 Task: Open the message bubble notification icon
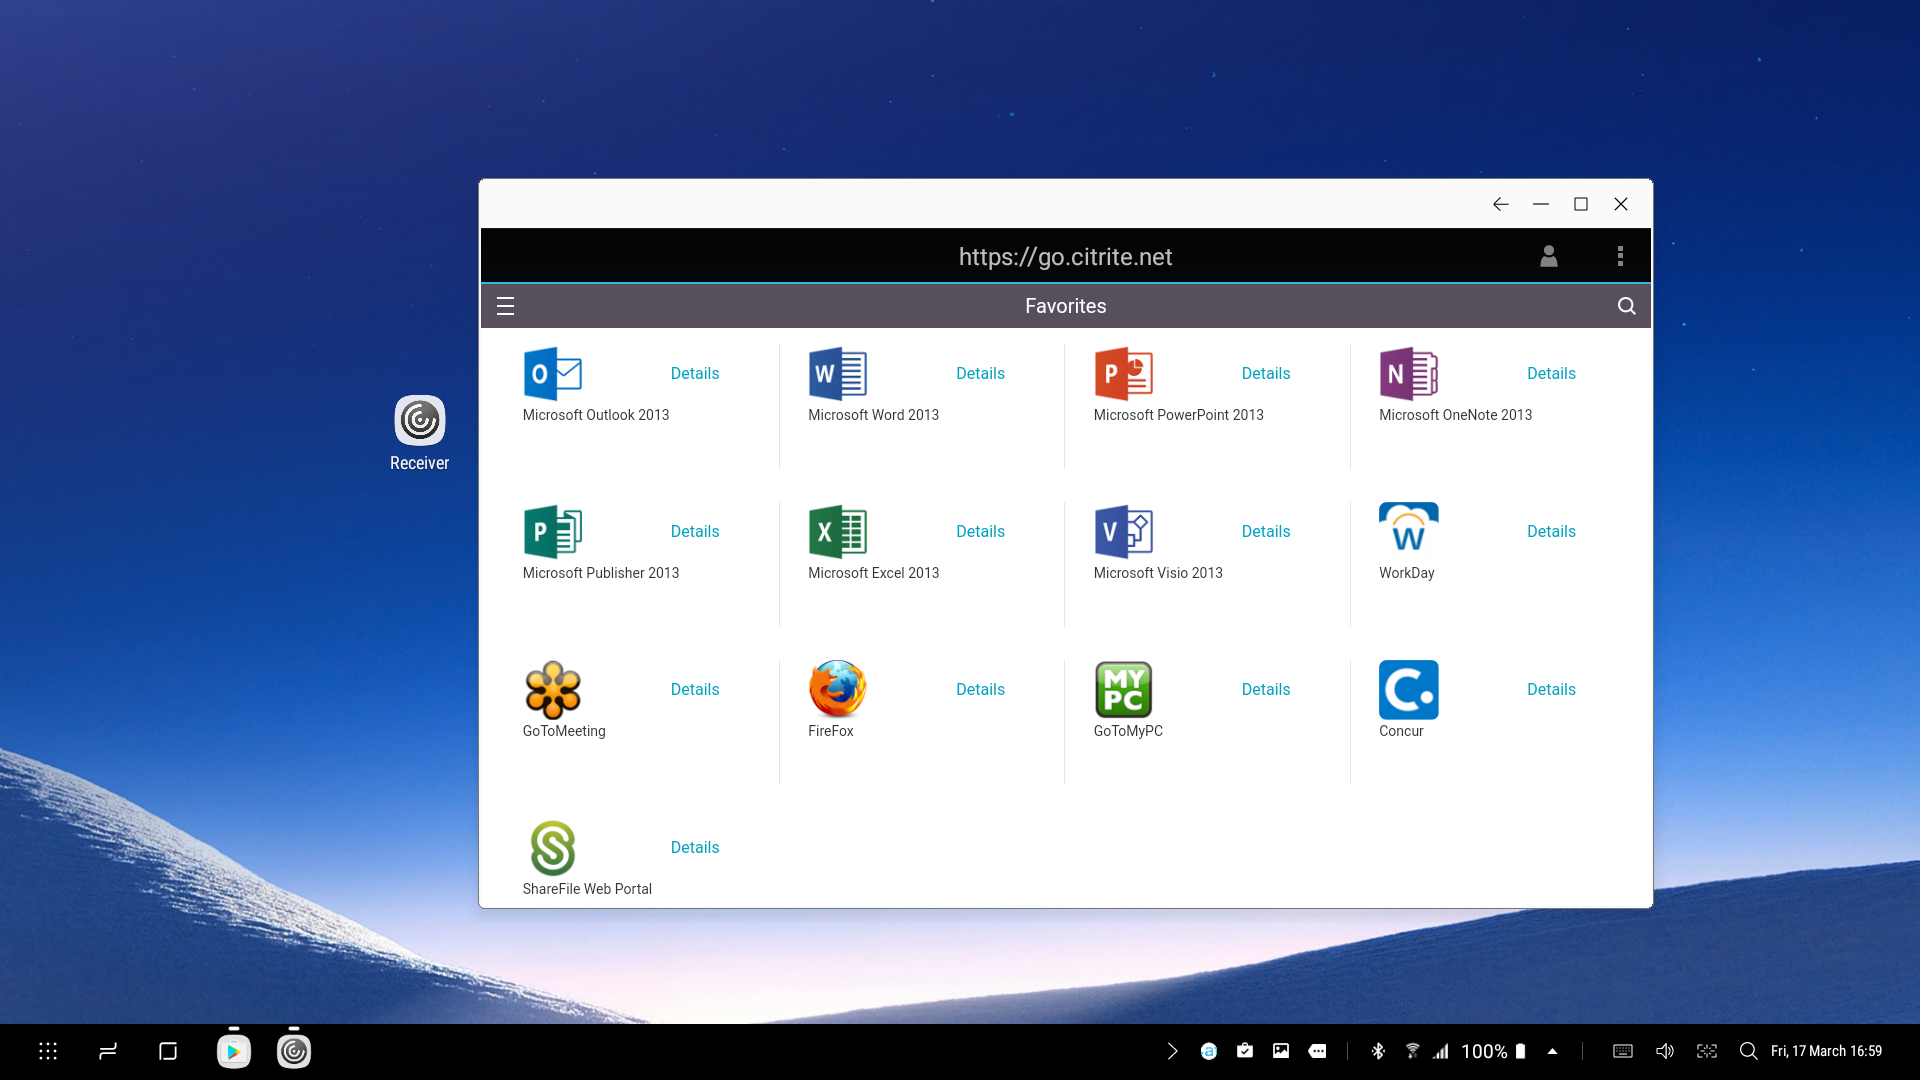point(1318,1051)
